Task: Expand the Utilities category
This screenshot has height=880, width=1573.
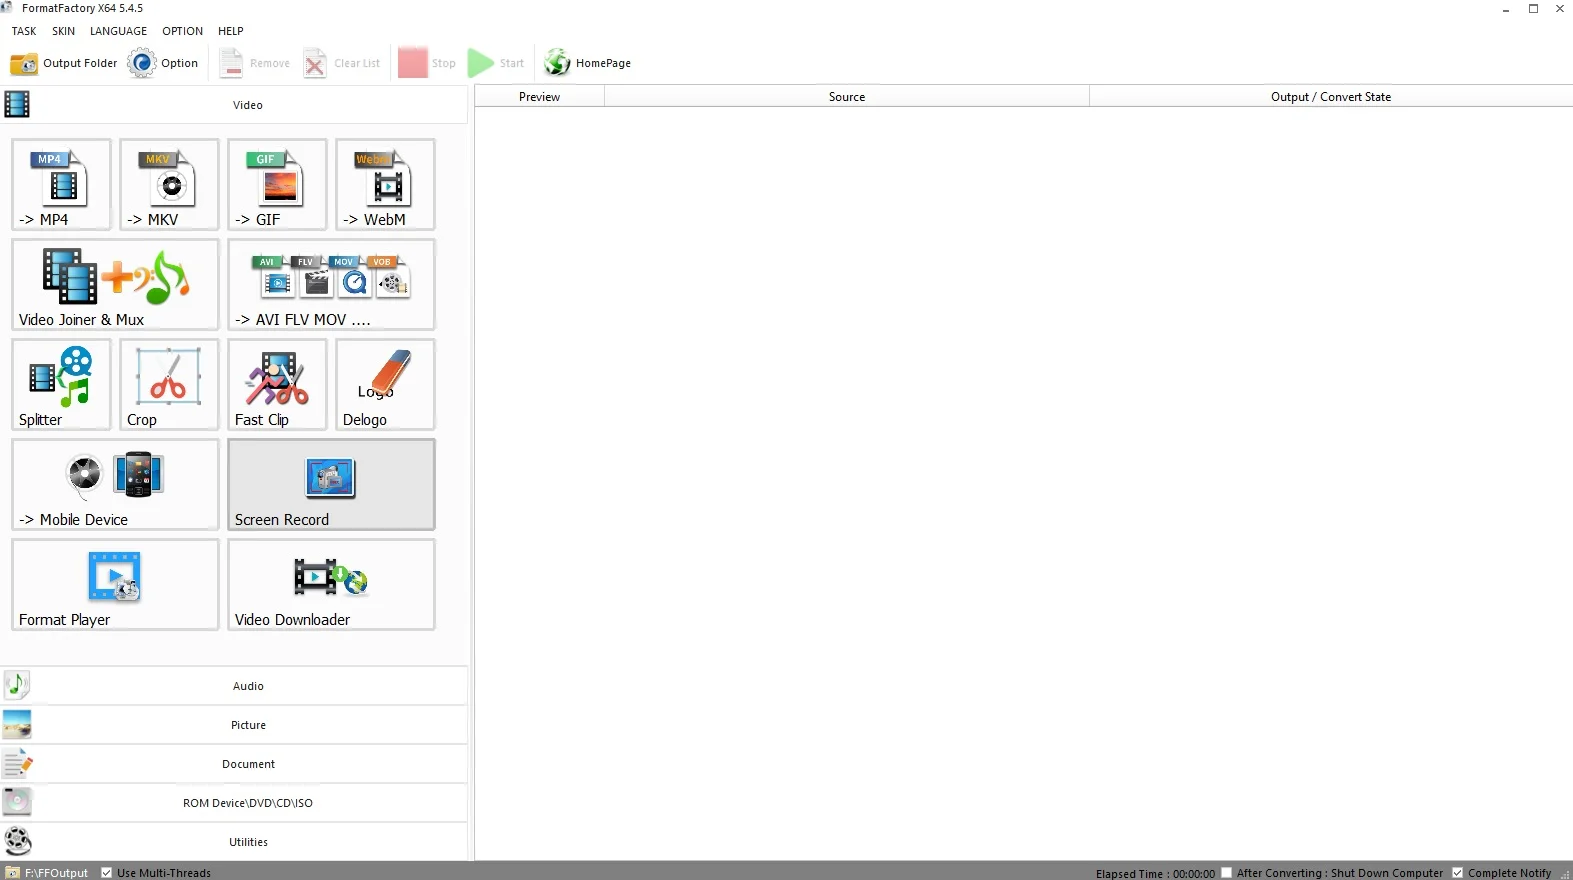Action: (234, 842)
